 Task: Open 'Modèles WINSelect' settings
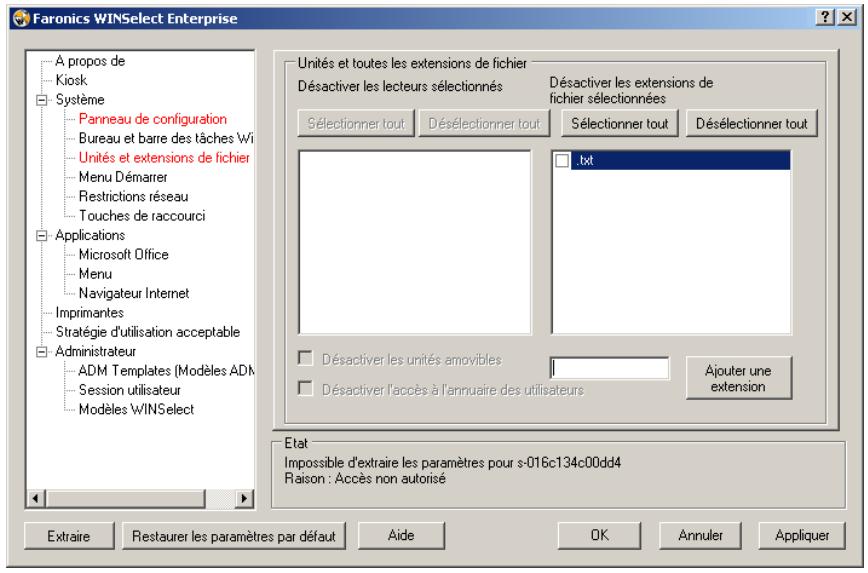[x=136, y=410]
